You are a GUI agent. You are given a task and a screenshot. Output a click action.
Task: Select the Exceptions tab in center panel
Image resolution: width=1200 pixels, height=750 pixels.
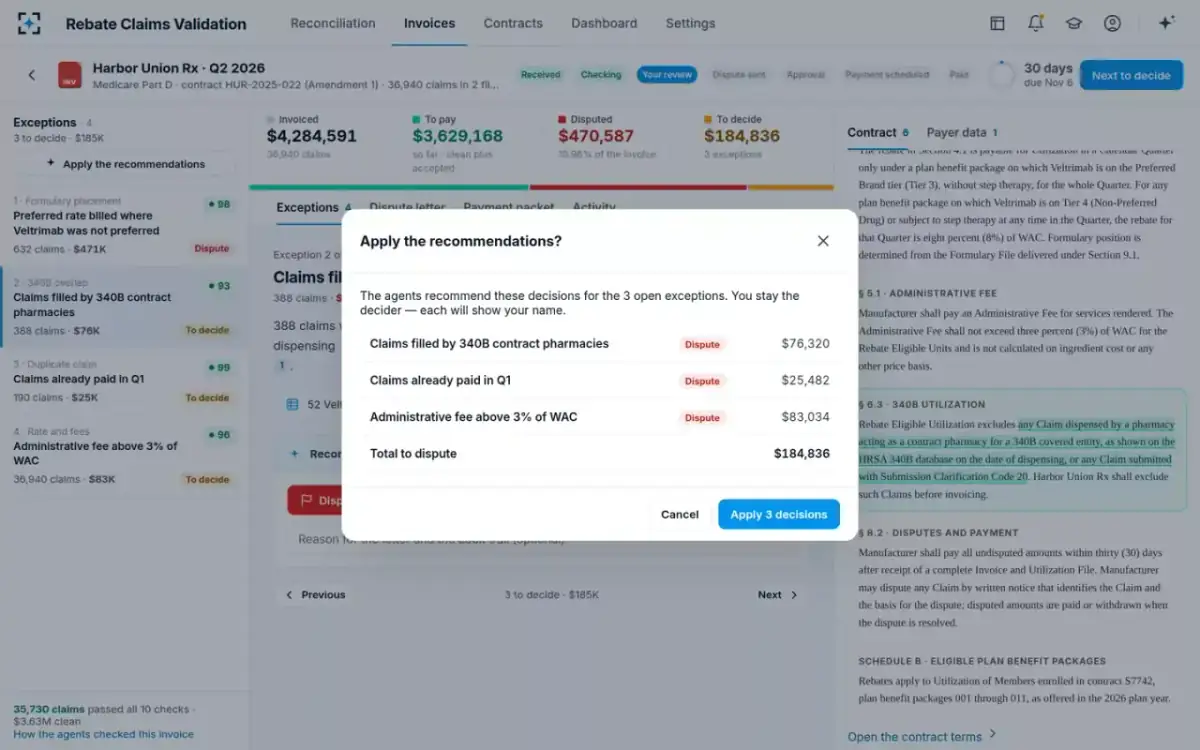click(314, 208)
